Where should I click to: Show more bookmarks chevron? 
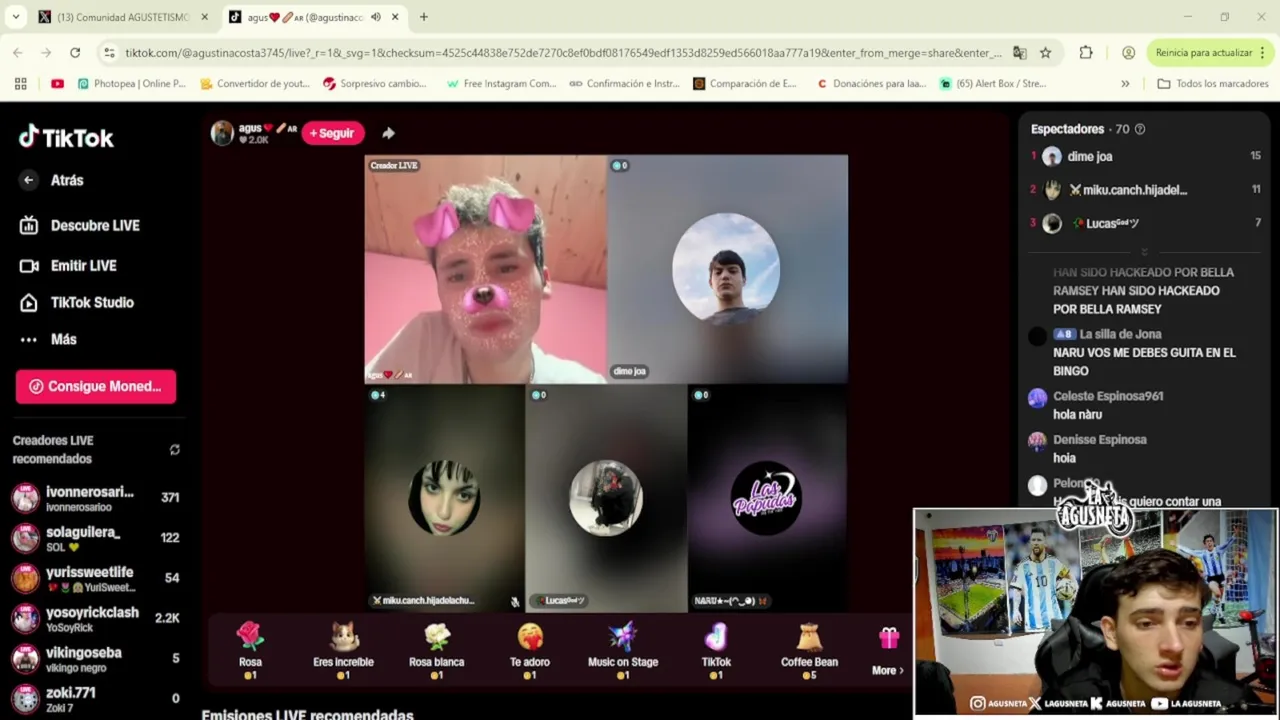[1125, 84]
